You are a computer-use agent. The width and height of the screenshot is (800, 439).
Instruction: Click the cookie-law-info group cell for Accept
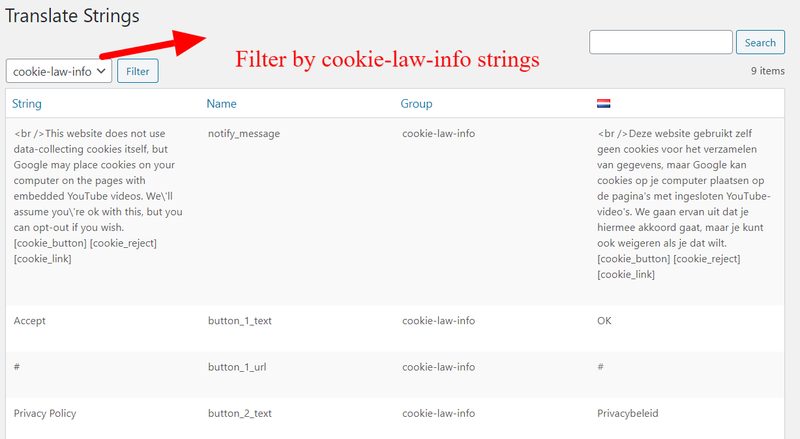[438, 321]
